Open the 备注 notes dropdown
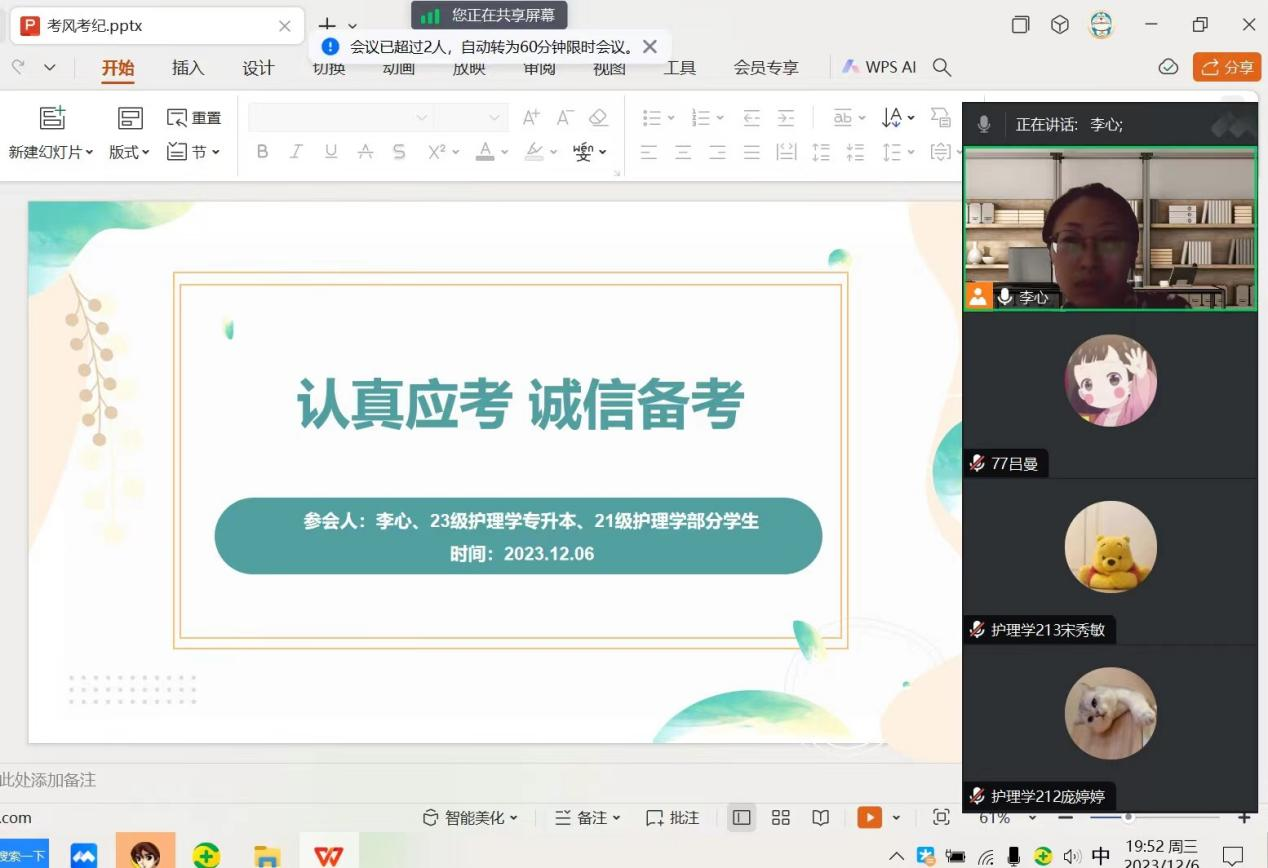 pos(588,818)
